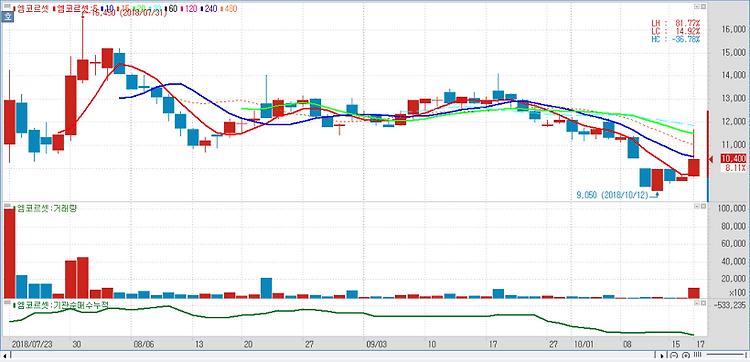Open the 거래량 volume panel menu handle
Viewport: 750px width, 362px height.
tap(7, 207)
